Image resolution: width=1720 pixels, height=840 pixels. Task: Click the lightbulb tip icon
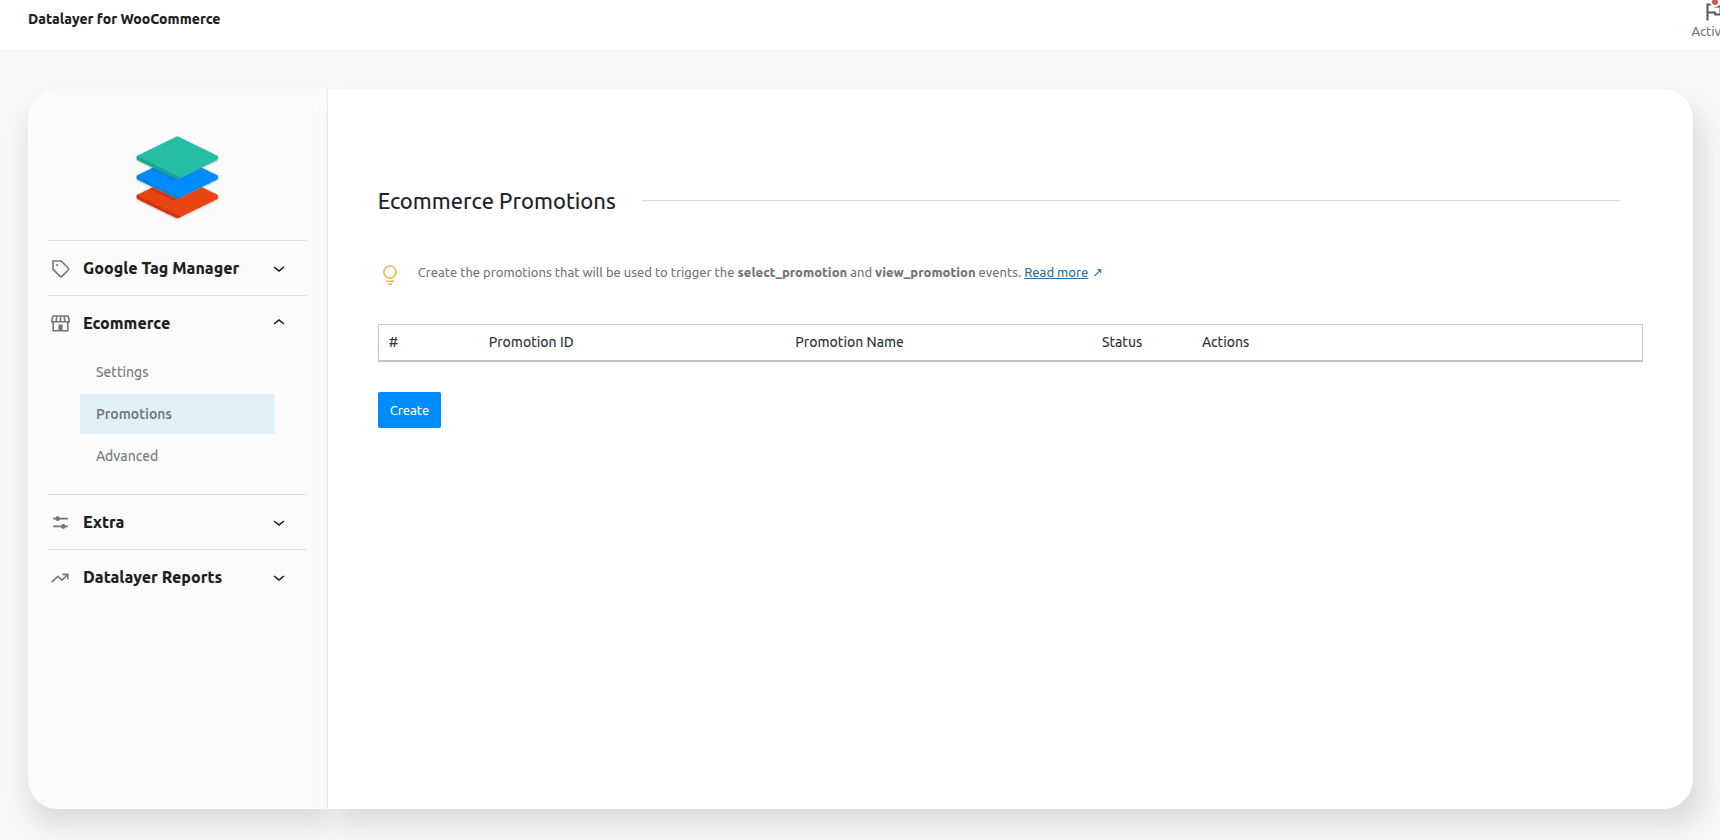[390, 274]
